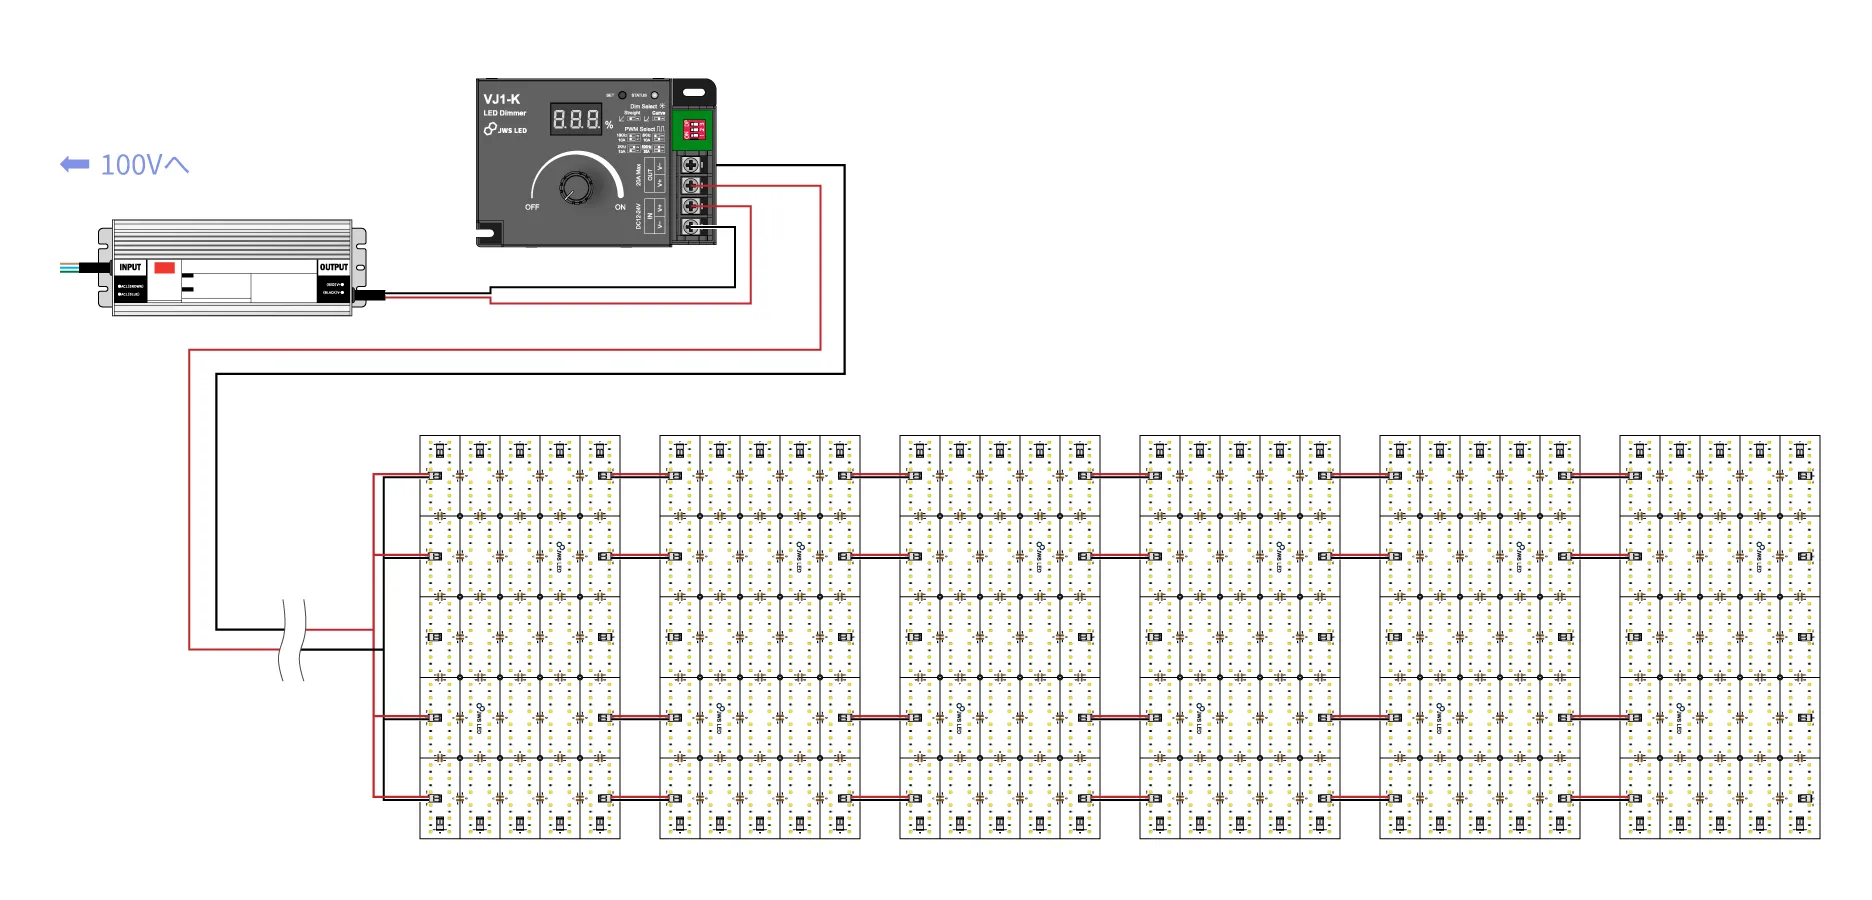Click the OUTPUT label on the power supply
Screen dimensions: 1872x900
pos(334,266)
